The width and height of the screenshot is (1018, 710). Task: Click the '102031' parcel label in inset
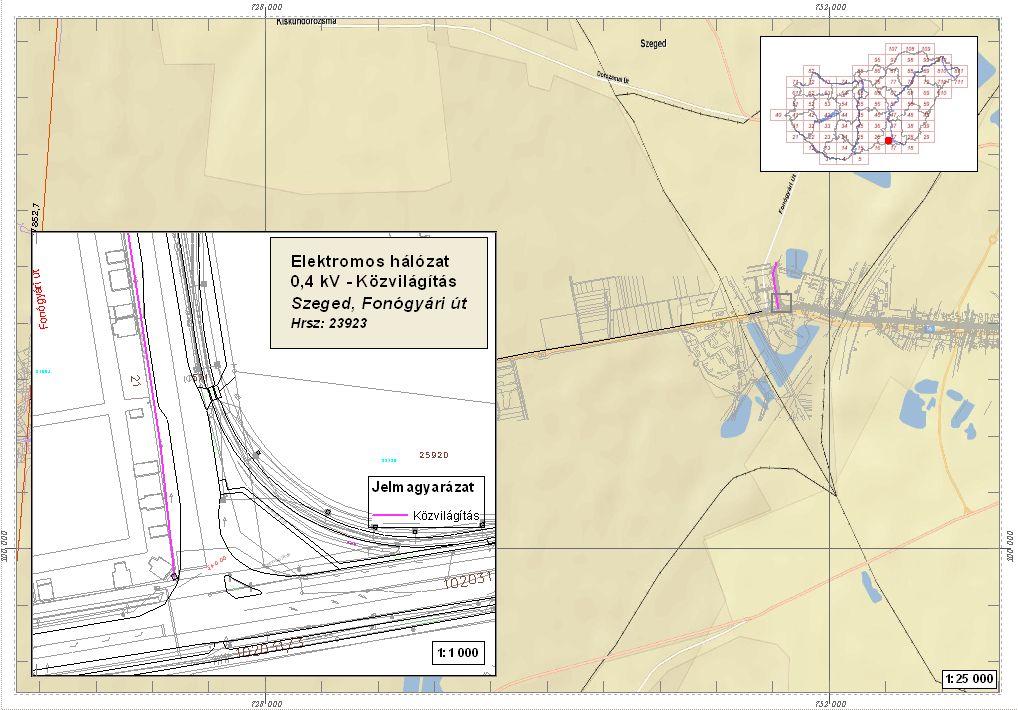tap(468, 580)
